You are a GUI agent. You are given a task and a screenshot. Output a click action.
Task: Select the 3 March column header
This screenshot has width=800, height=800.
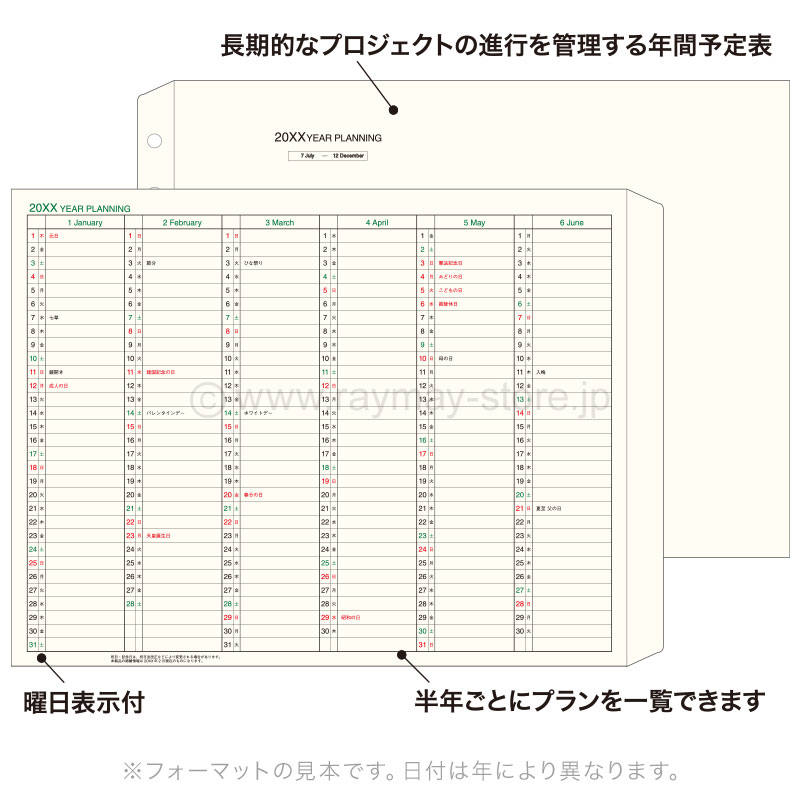click(280, 223)
